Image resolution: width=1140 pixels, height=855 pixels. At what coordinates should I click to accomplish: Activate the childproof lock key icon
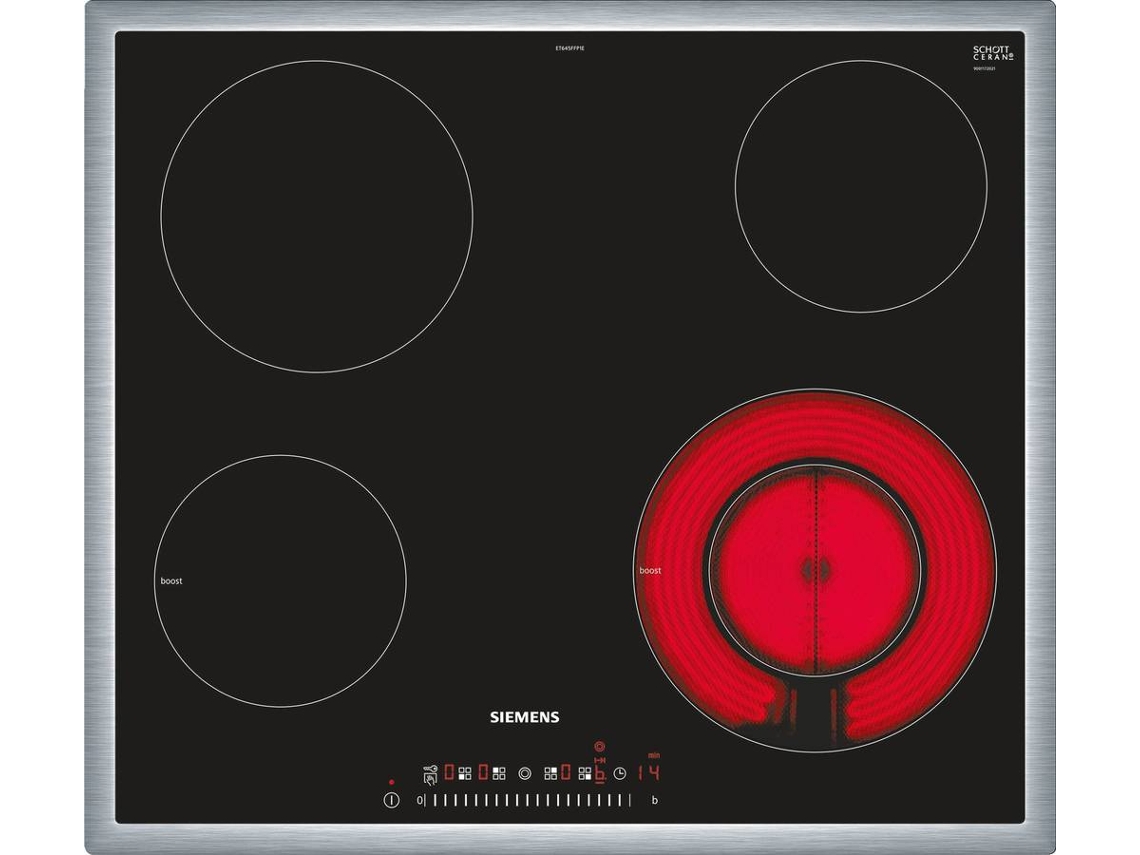[430, 775]
